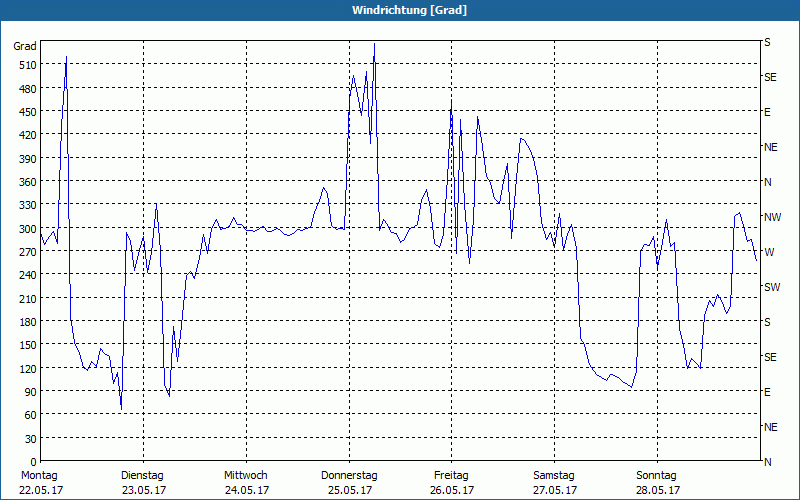Click the date 26.05.17

(452, 490)
